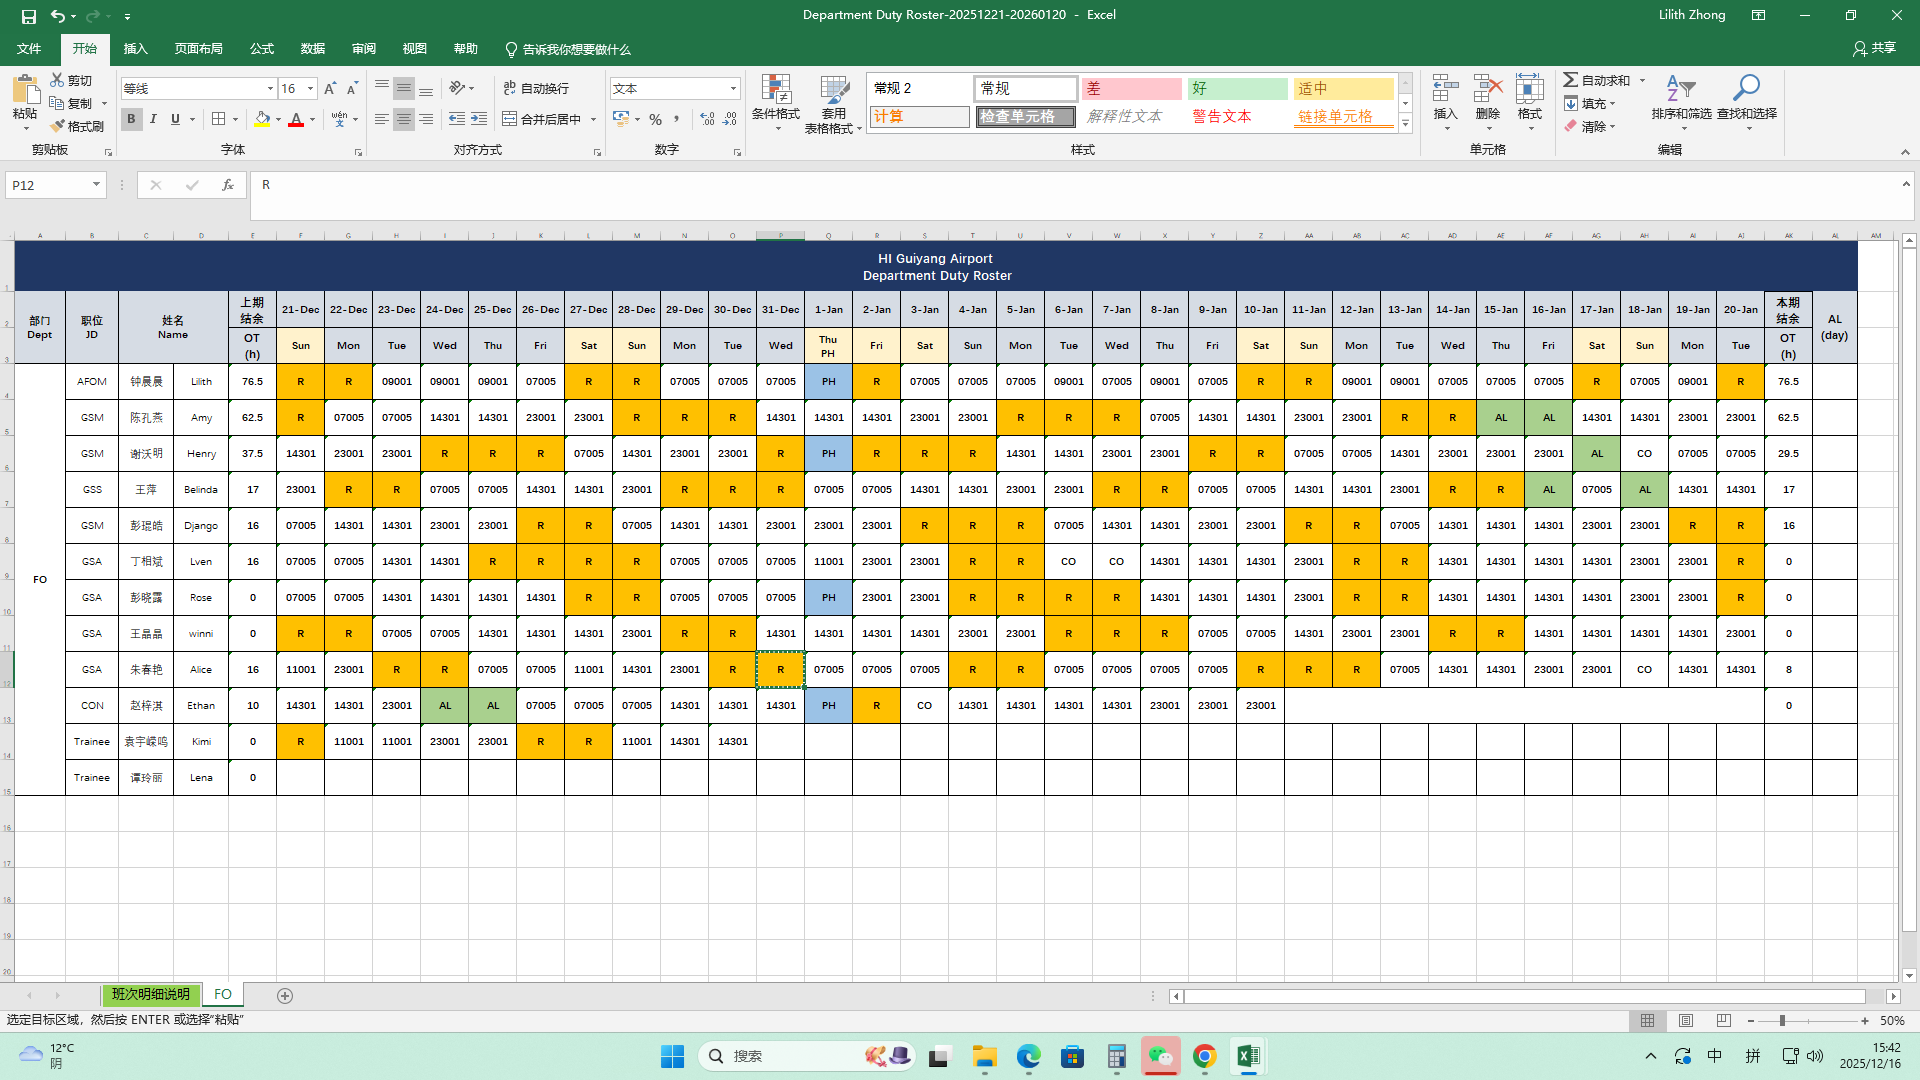Screen dimensions: 1920x1080
Task: Click the Conditional Formatting icon
Action: coord(775,90)
